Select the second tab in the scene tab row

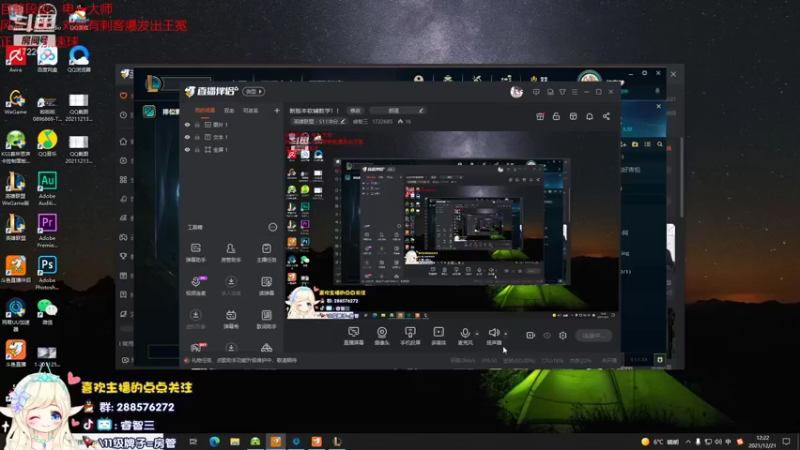tap(229, 110)
